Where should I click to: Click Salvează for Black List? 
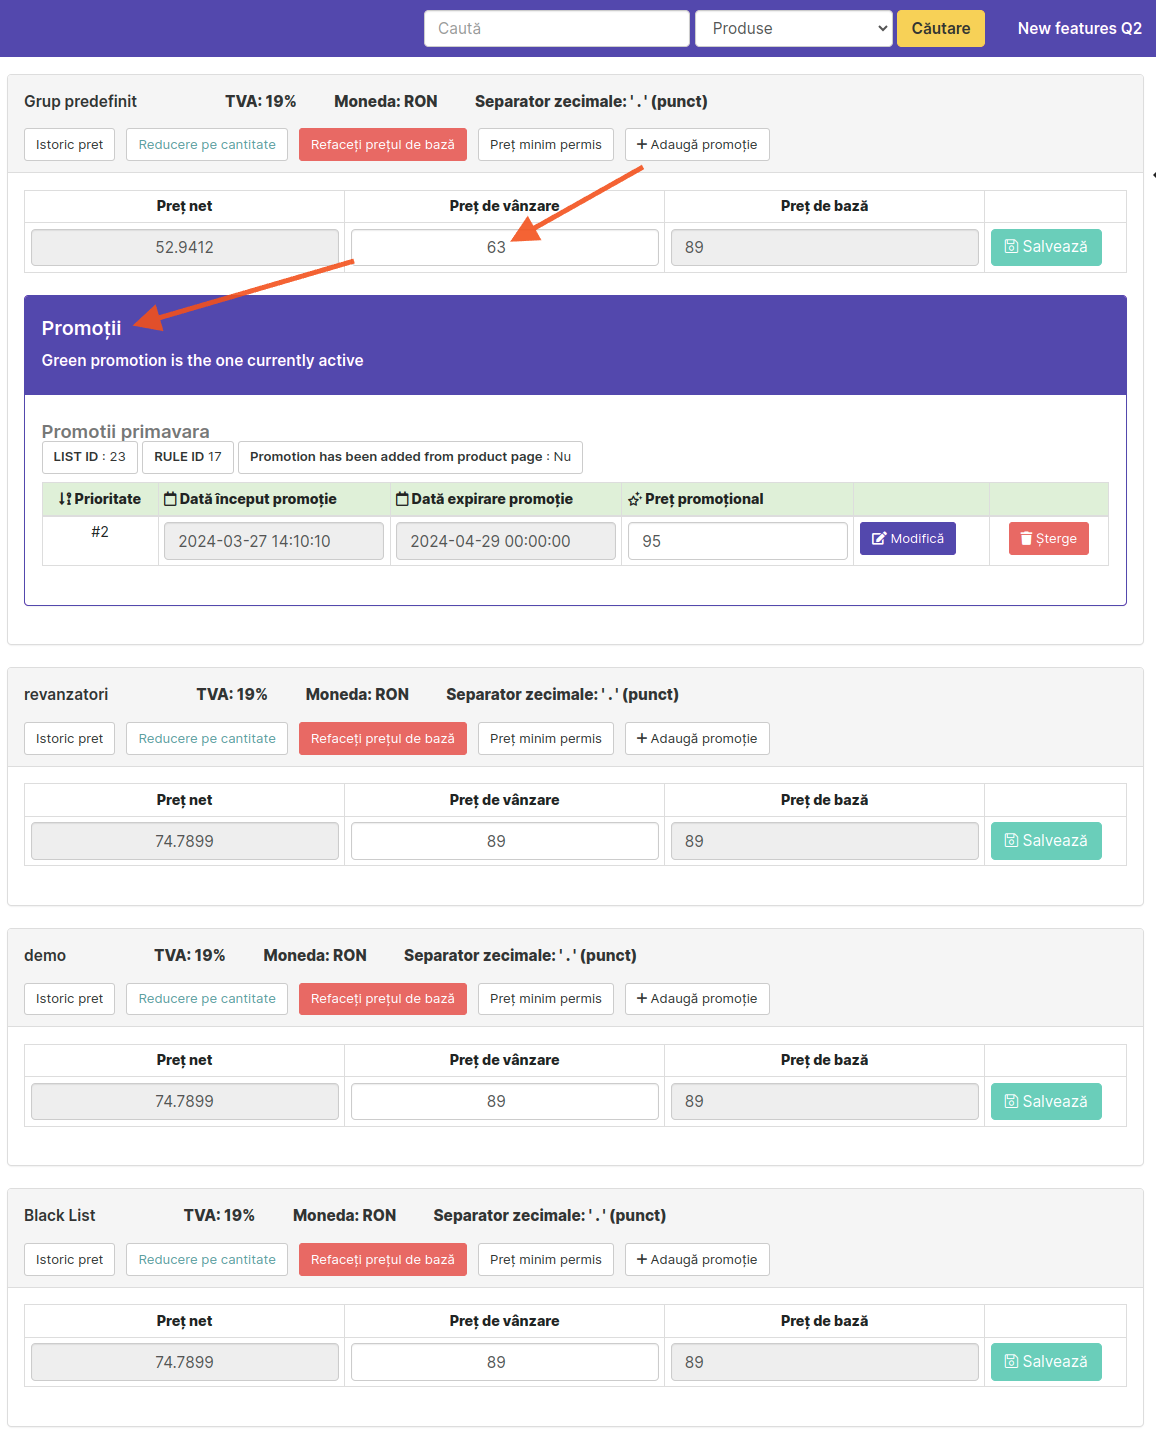click(x=1046, y=1362)
